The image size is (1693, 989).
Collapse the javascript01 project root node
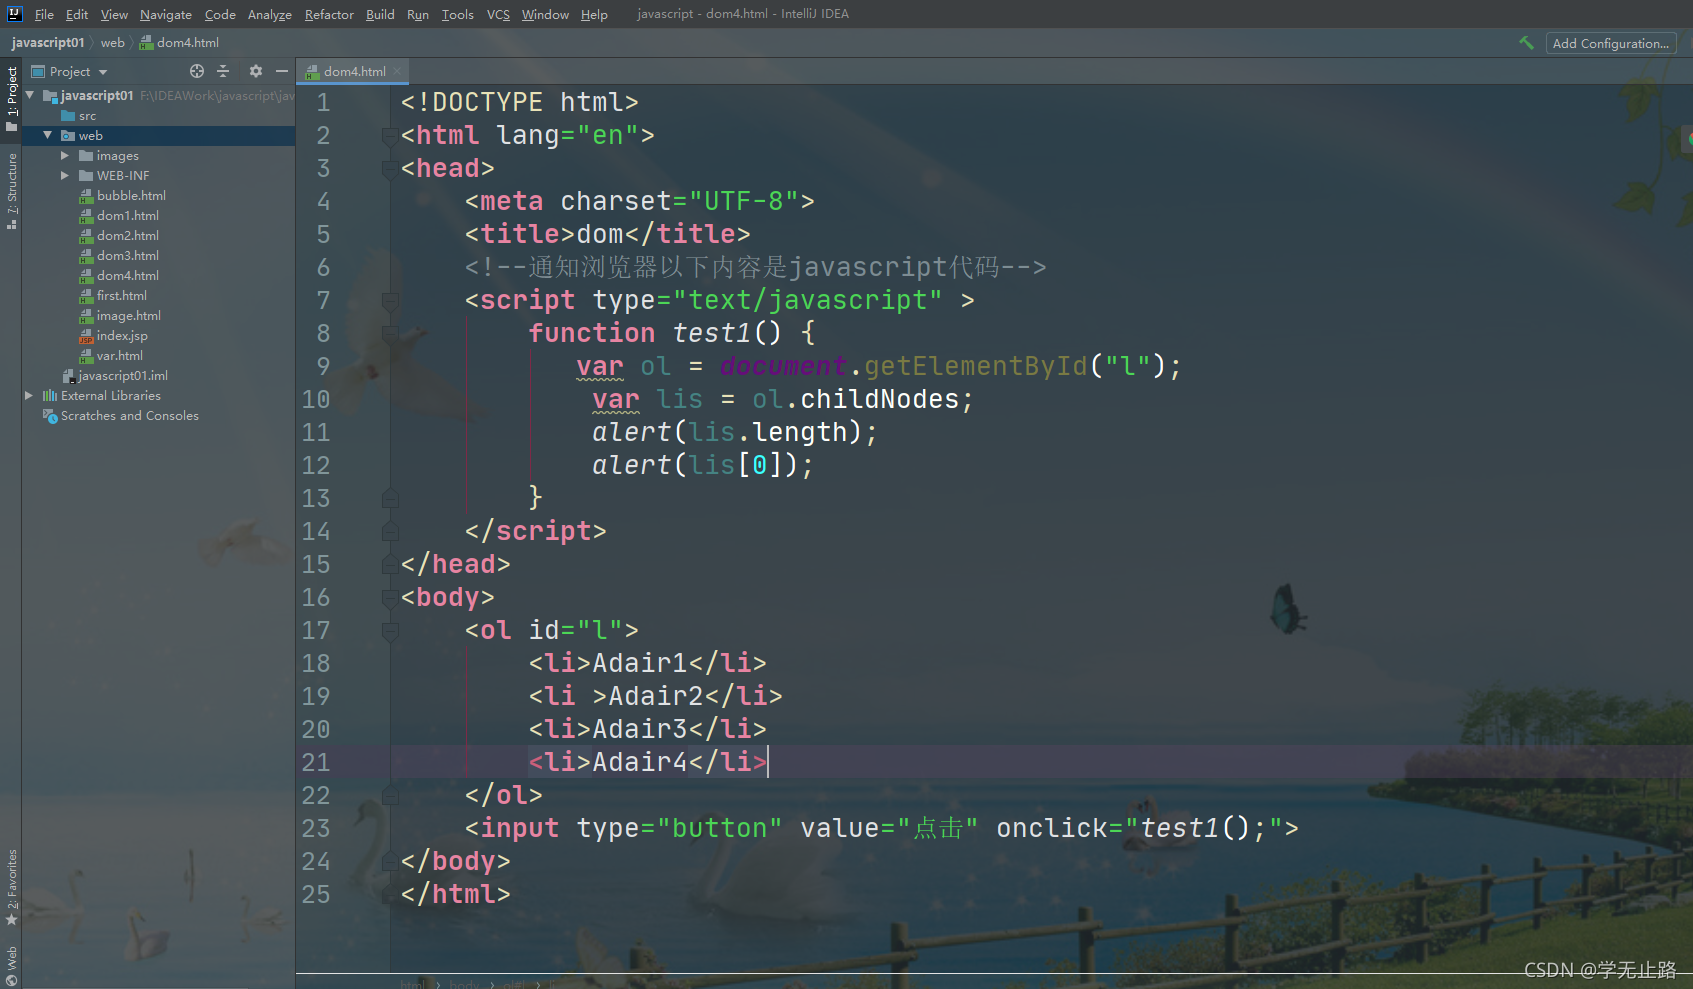point(30,95)
